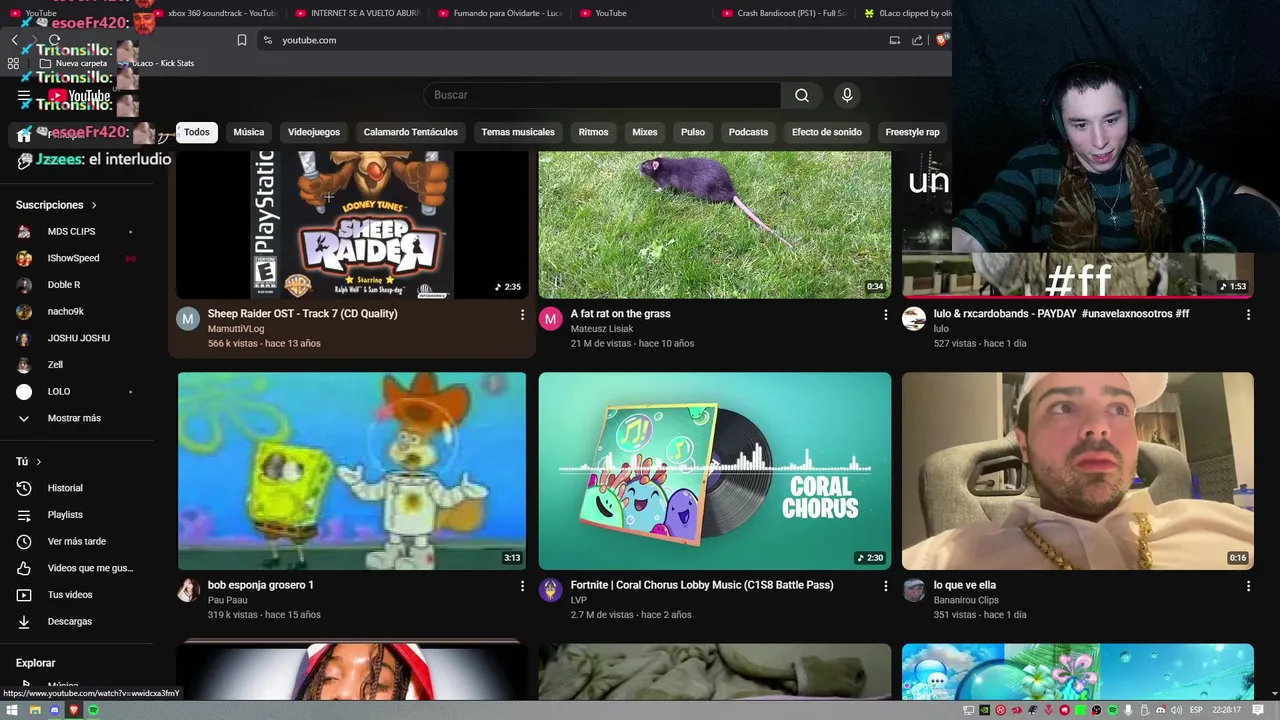Click the Buscar search input field
Viewport: 1280px width, 720px height.
[603, 95]
